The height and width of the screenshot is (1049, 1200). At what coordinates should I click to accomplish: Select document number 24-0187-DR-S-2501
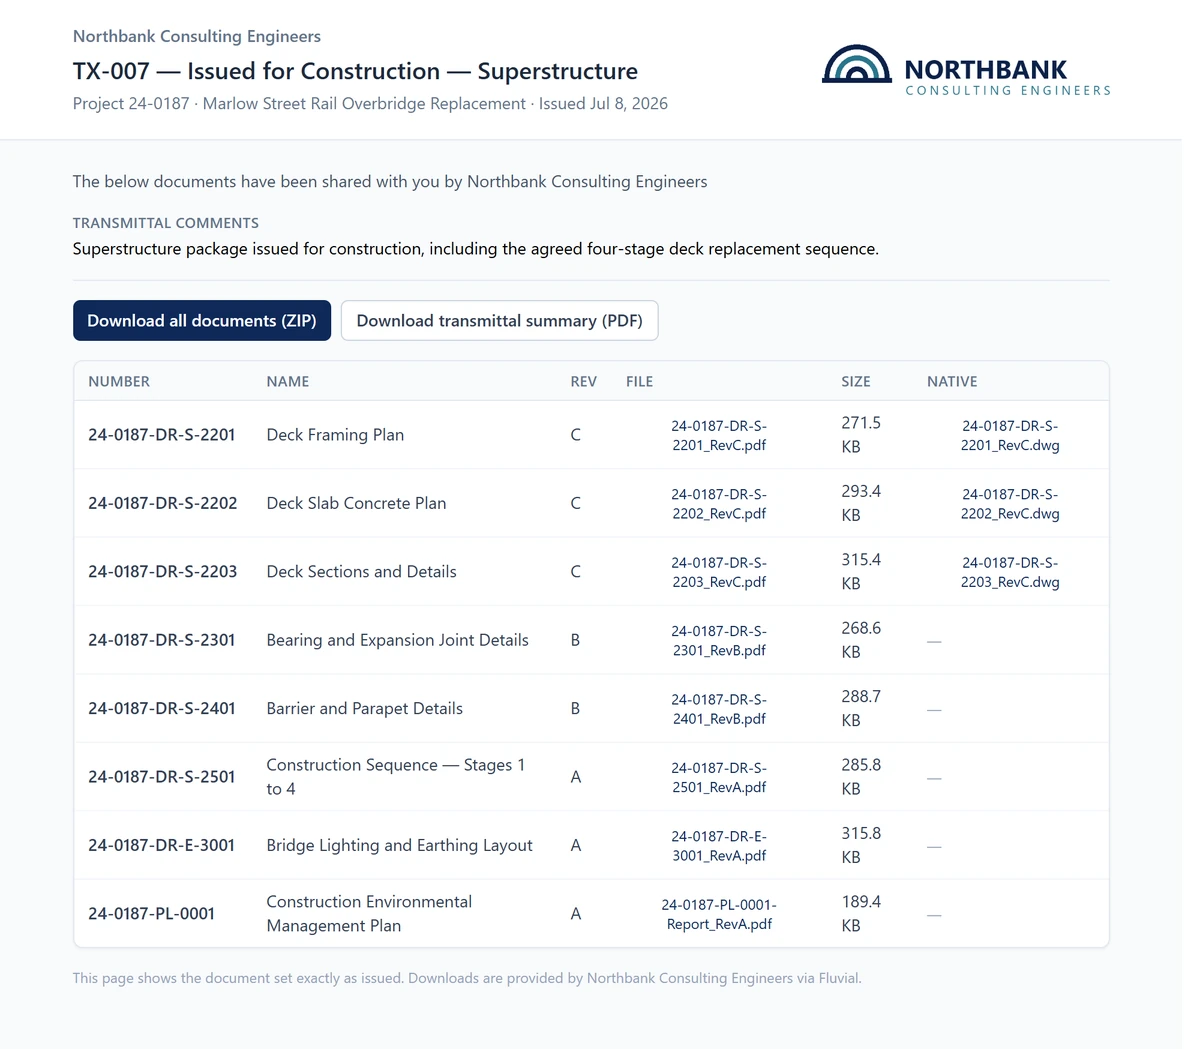coord(162,777)
